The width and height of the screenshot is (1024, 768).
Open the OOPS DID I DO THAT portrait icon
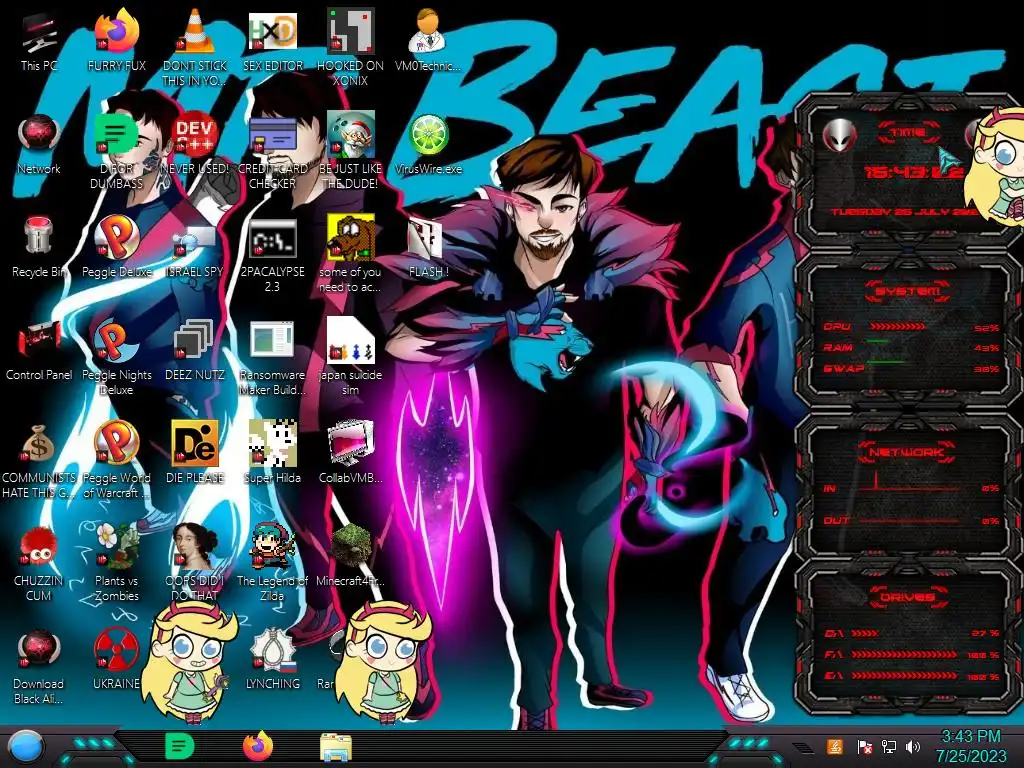tap(194, 563)
